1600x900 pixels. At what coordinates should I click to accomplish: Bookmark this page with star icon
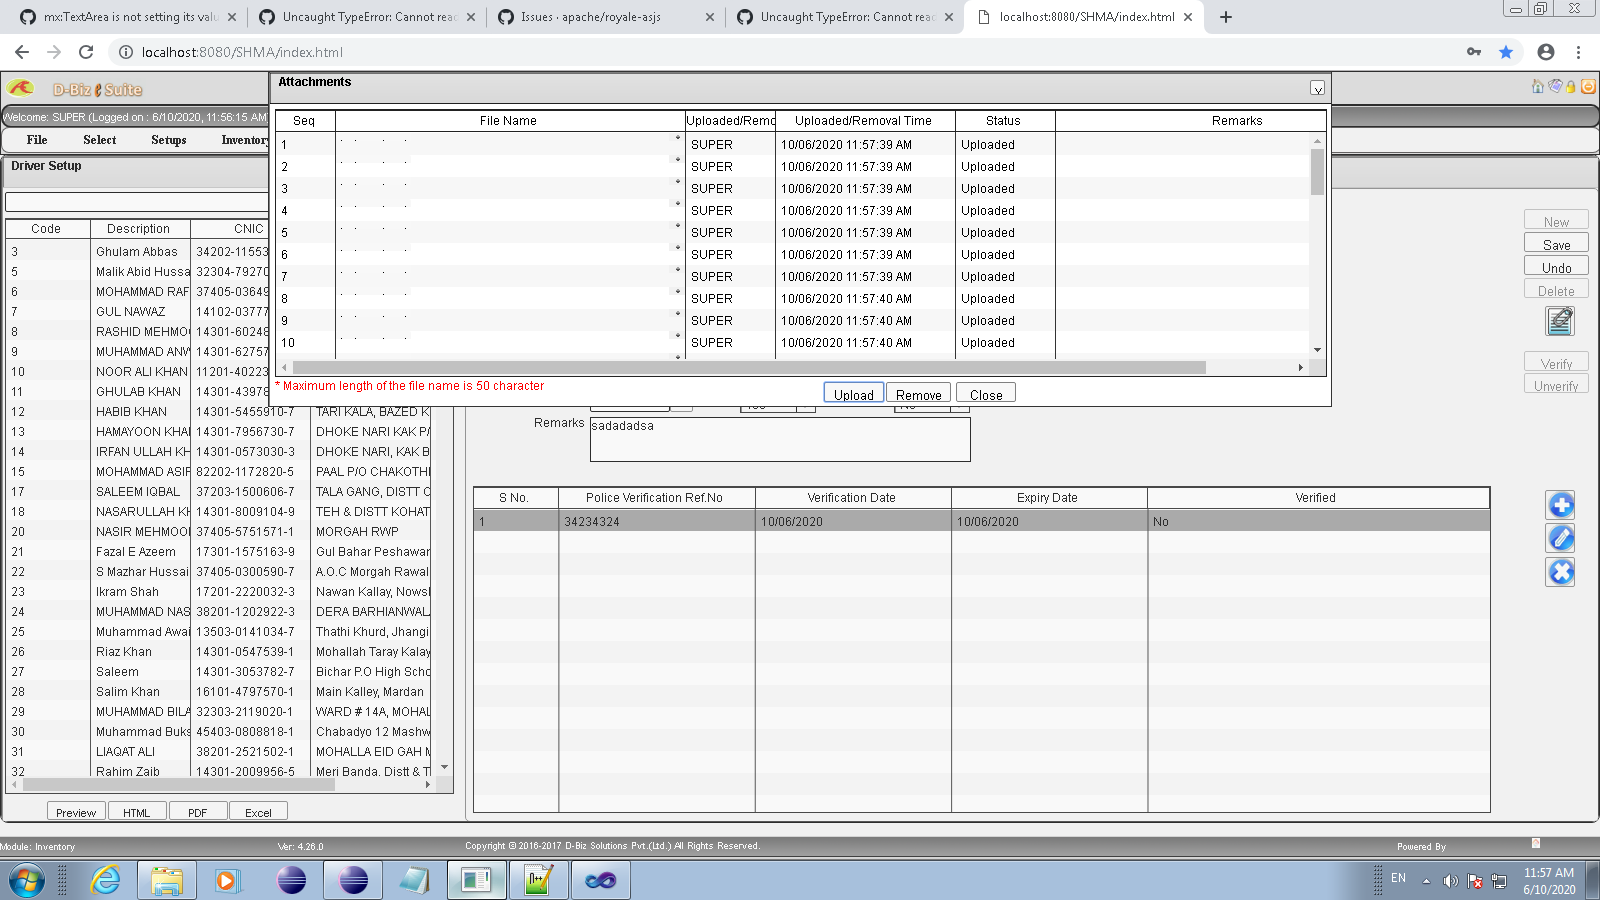click(1506, 52)
